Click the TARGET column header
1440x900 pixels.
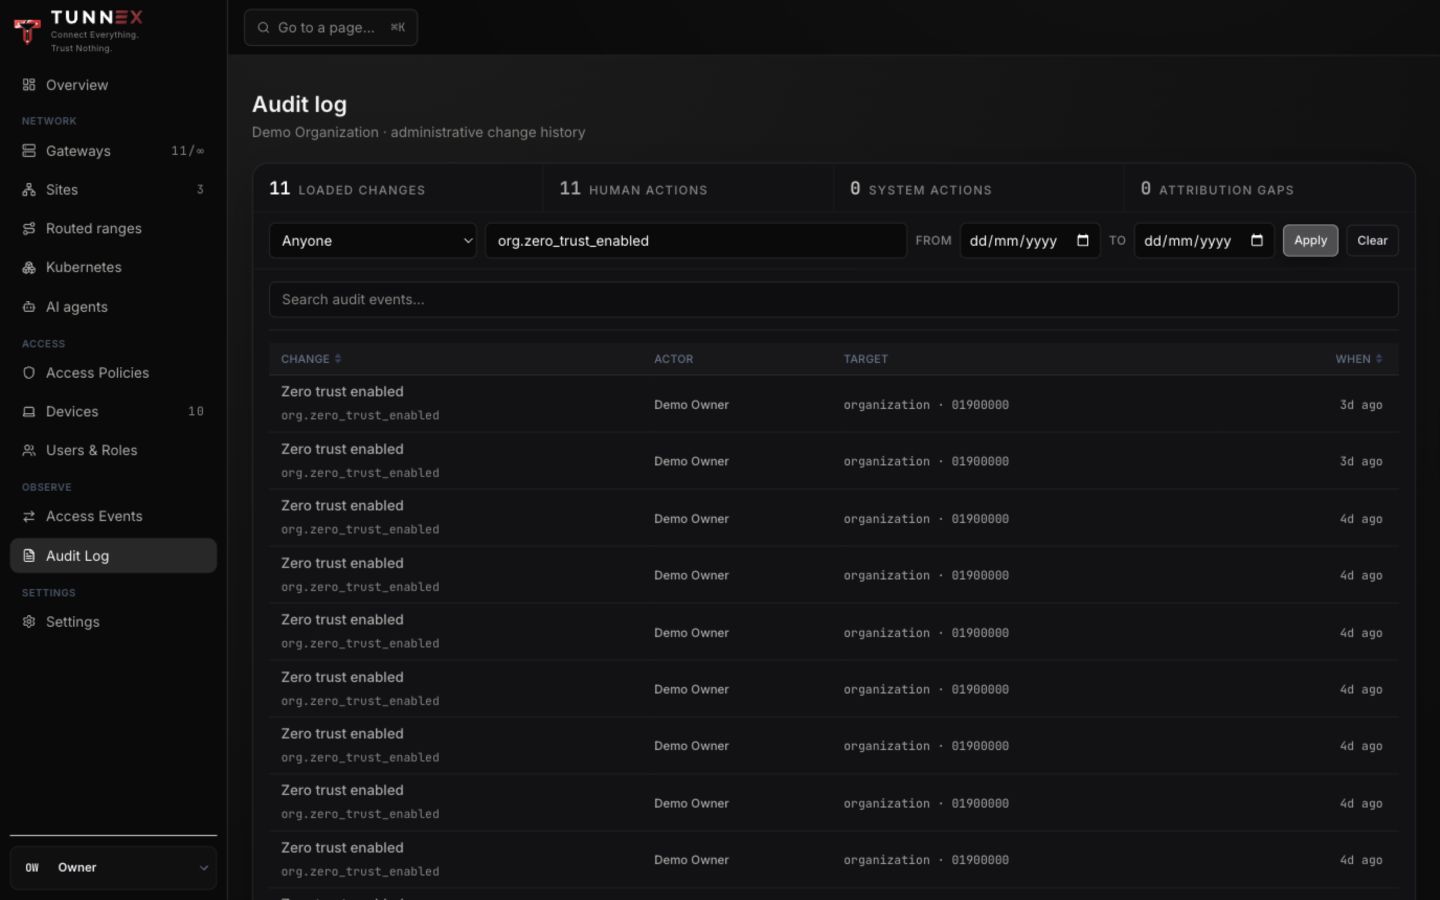(865, 359)
